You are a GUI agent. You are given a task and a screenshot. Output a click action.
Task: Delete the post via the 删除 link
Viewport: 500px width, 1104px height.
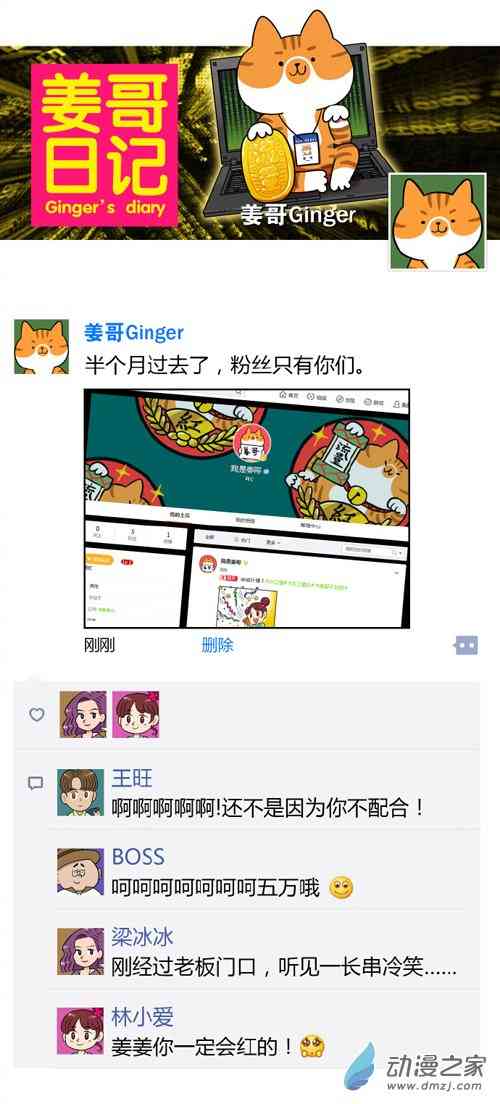[x=217, y=645]
